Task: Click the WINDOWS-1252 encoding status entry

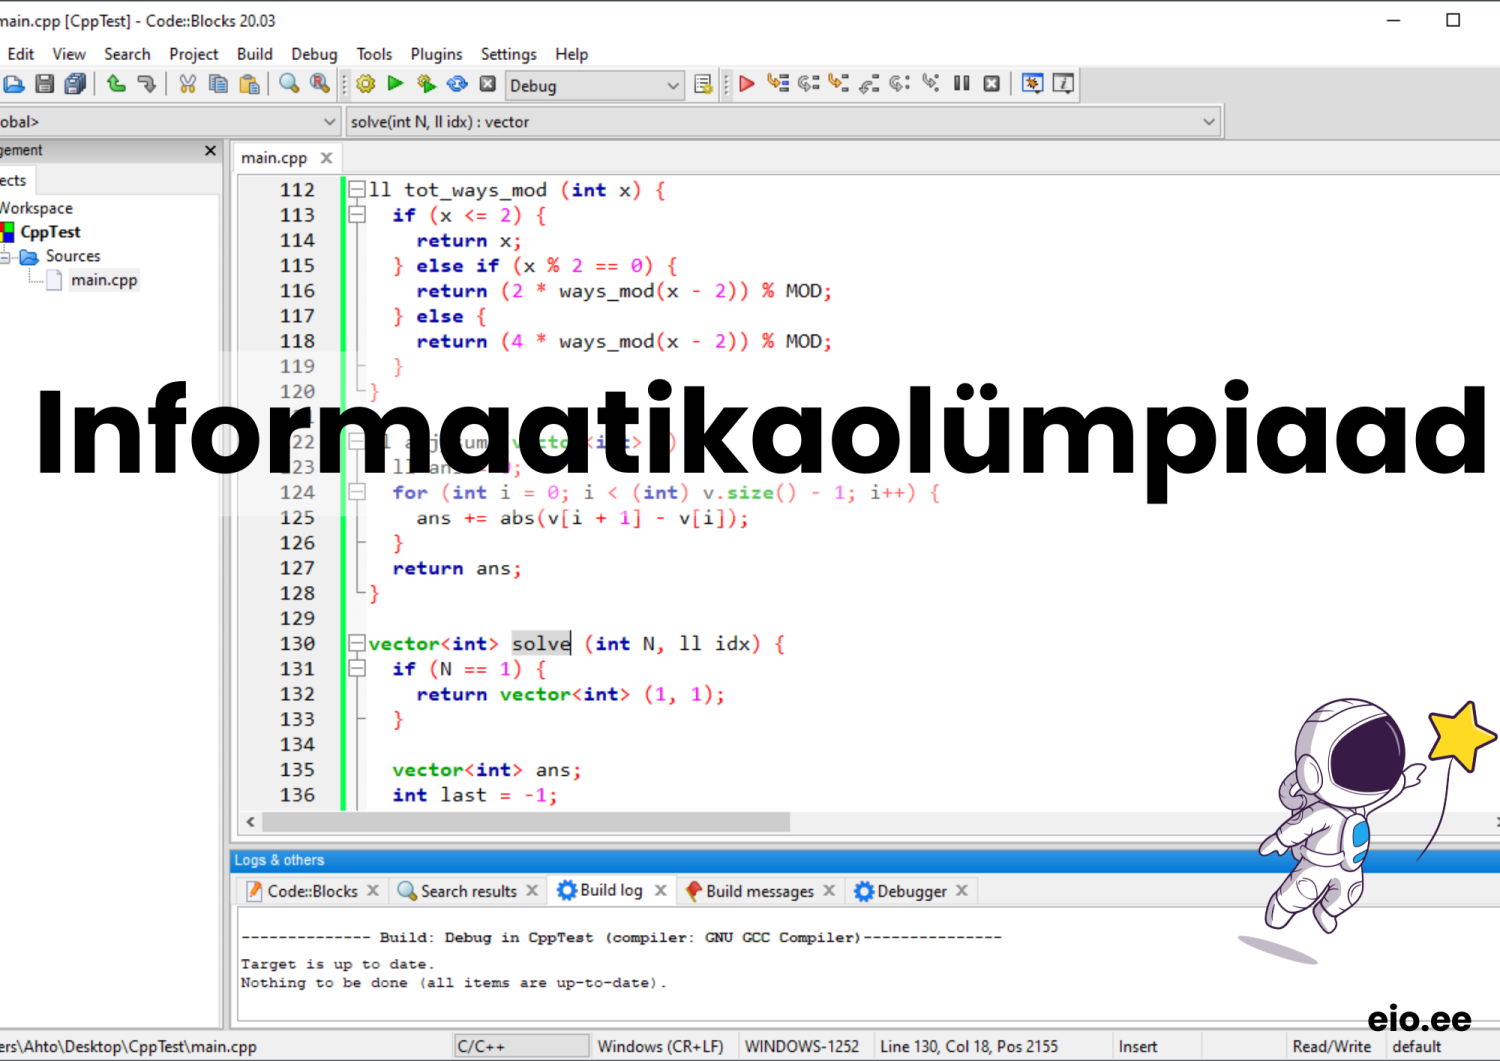Action: pos(802,1046)
